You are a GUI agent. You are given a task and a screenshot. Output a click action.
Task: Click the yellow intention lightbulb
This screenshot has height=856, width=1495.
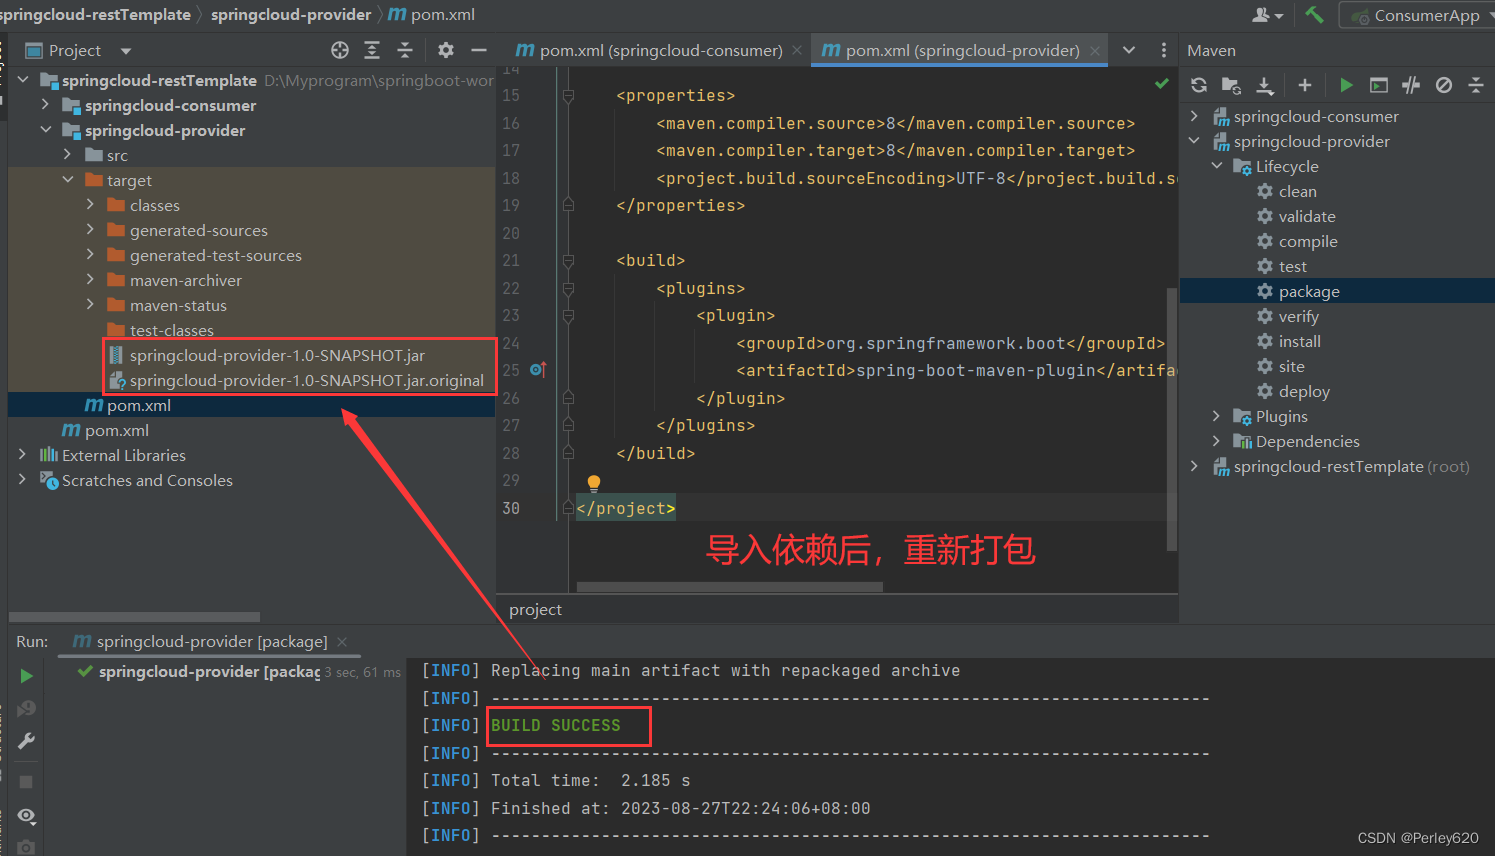click(594, 484)
